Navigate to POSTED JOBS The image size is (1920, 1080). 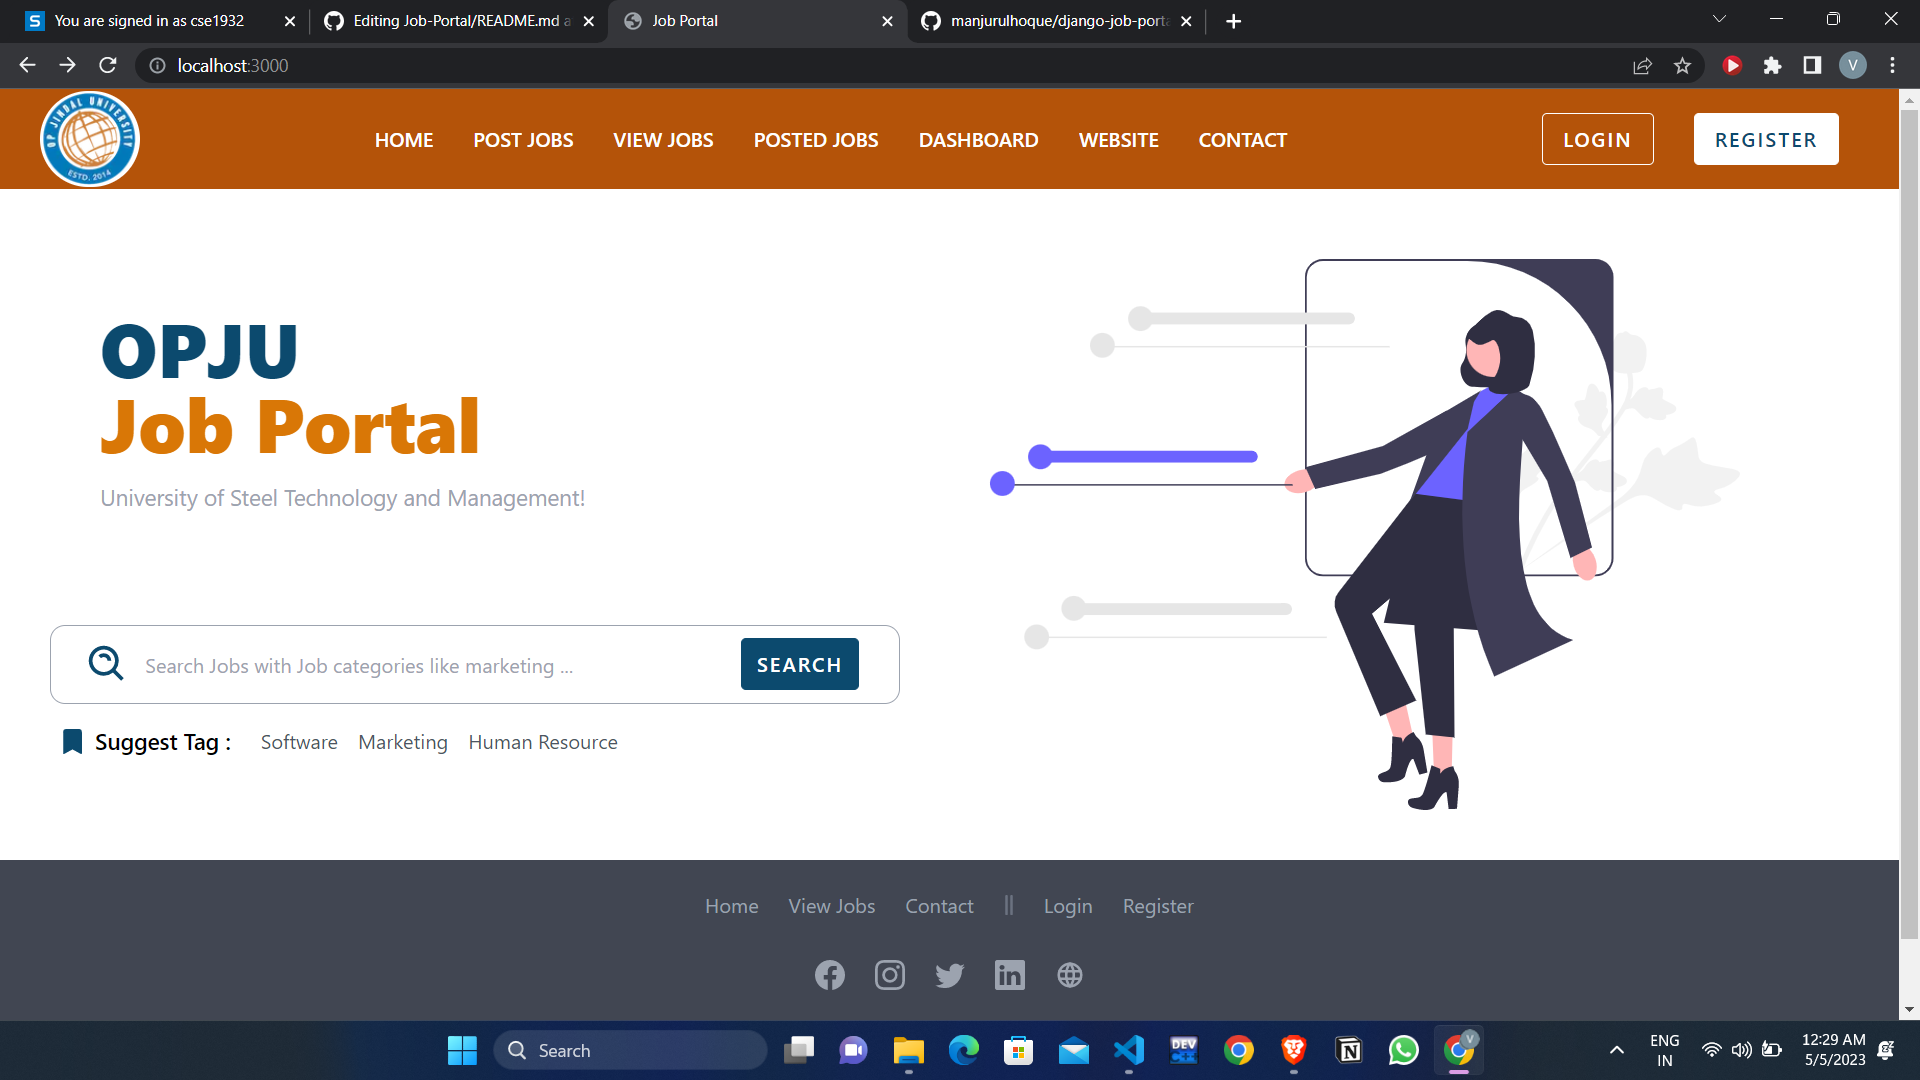pos(815,140)
